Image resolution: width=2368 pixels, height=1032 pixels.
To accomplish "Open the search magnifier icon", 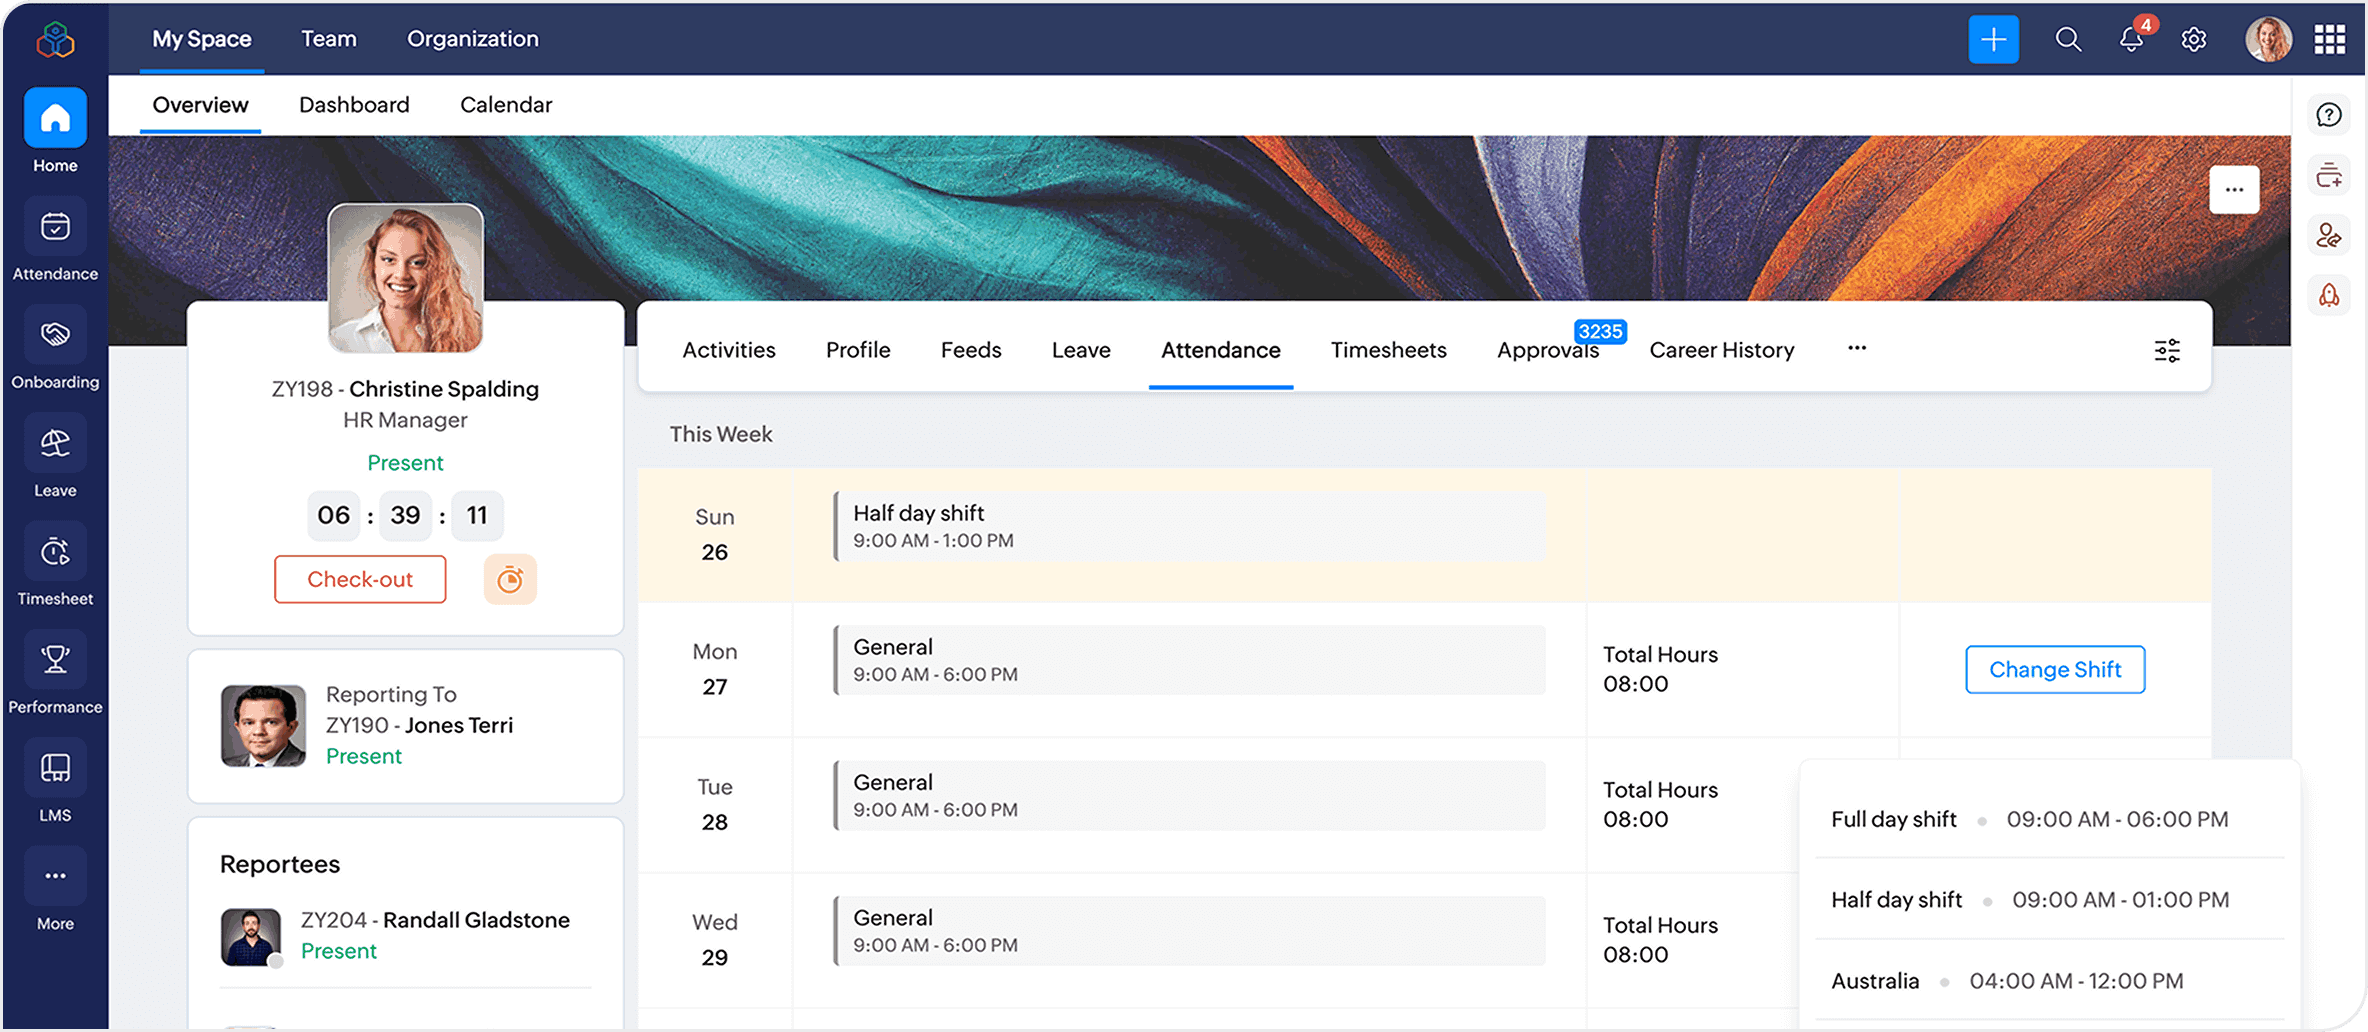I will coord(2068,39).
